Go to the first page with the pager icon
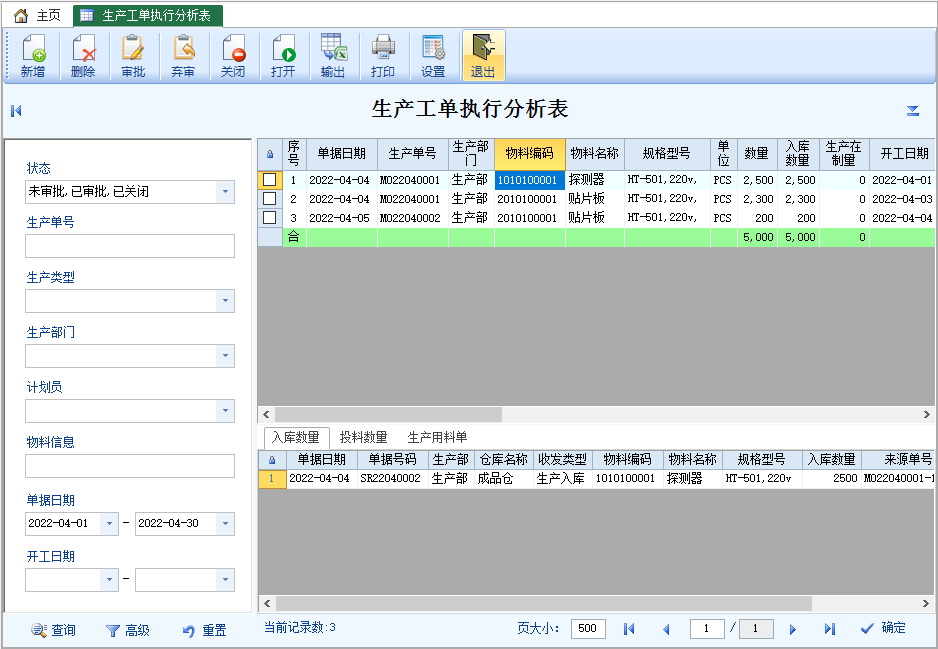This screenshot has width=938, height=649. (x=629, y=629)
